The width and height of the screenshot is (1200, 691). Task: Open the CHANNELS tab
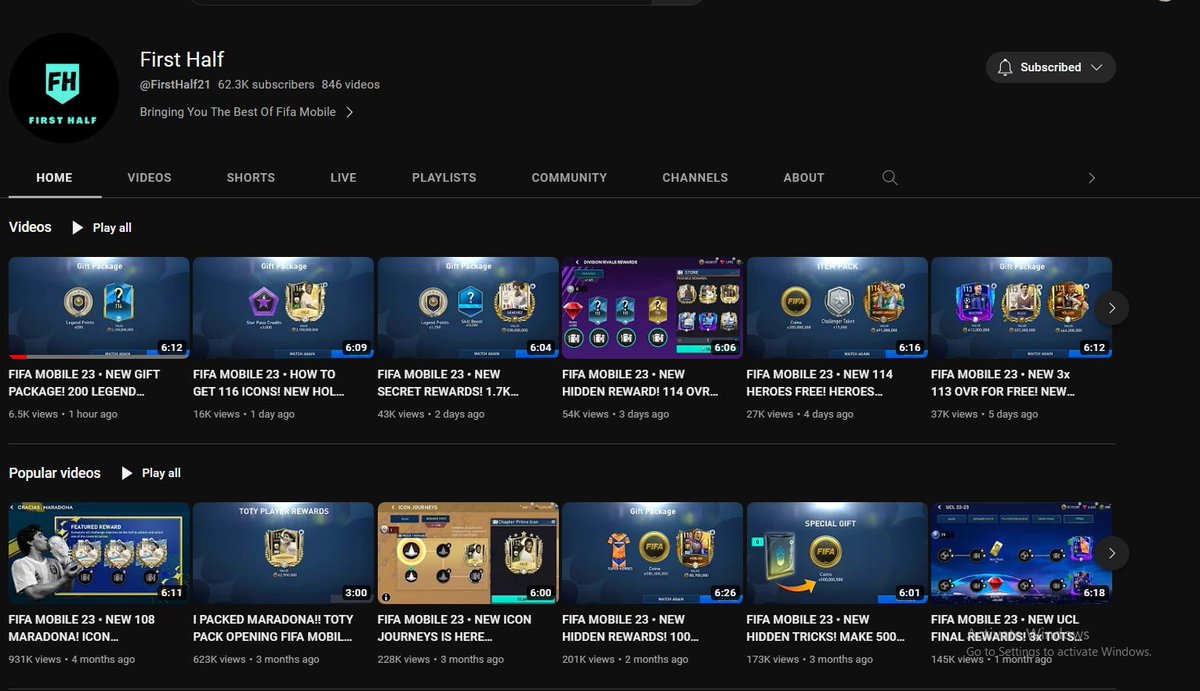point(695,178)
